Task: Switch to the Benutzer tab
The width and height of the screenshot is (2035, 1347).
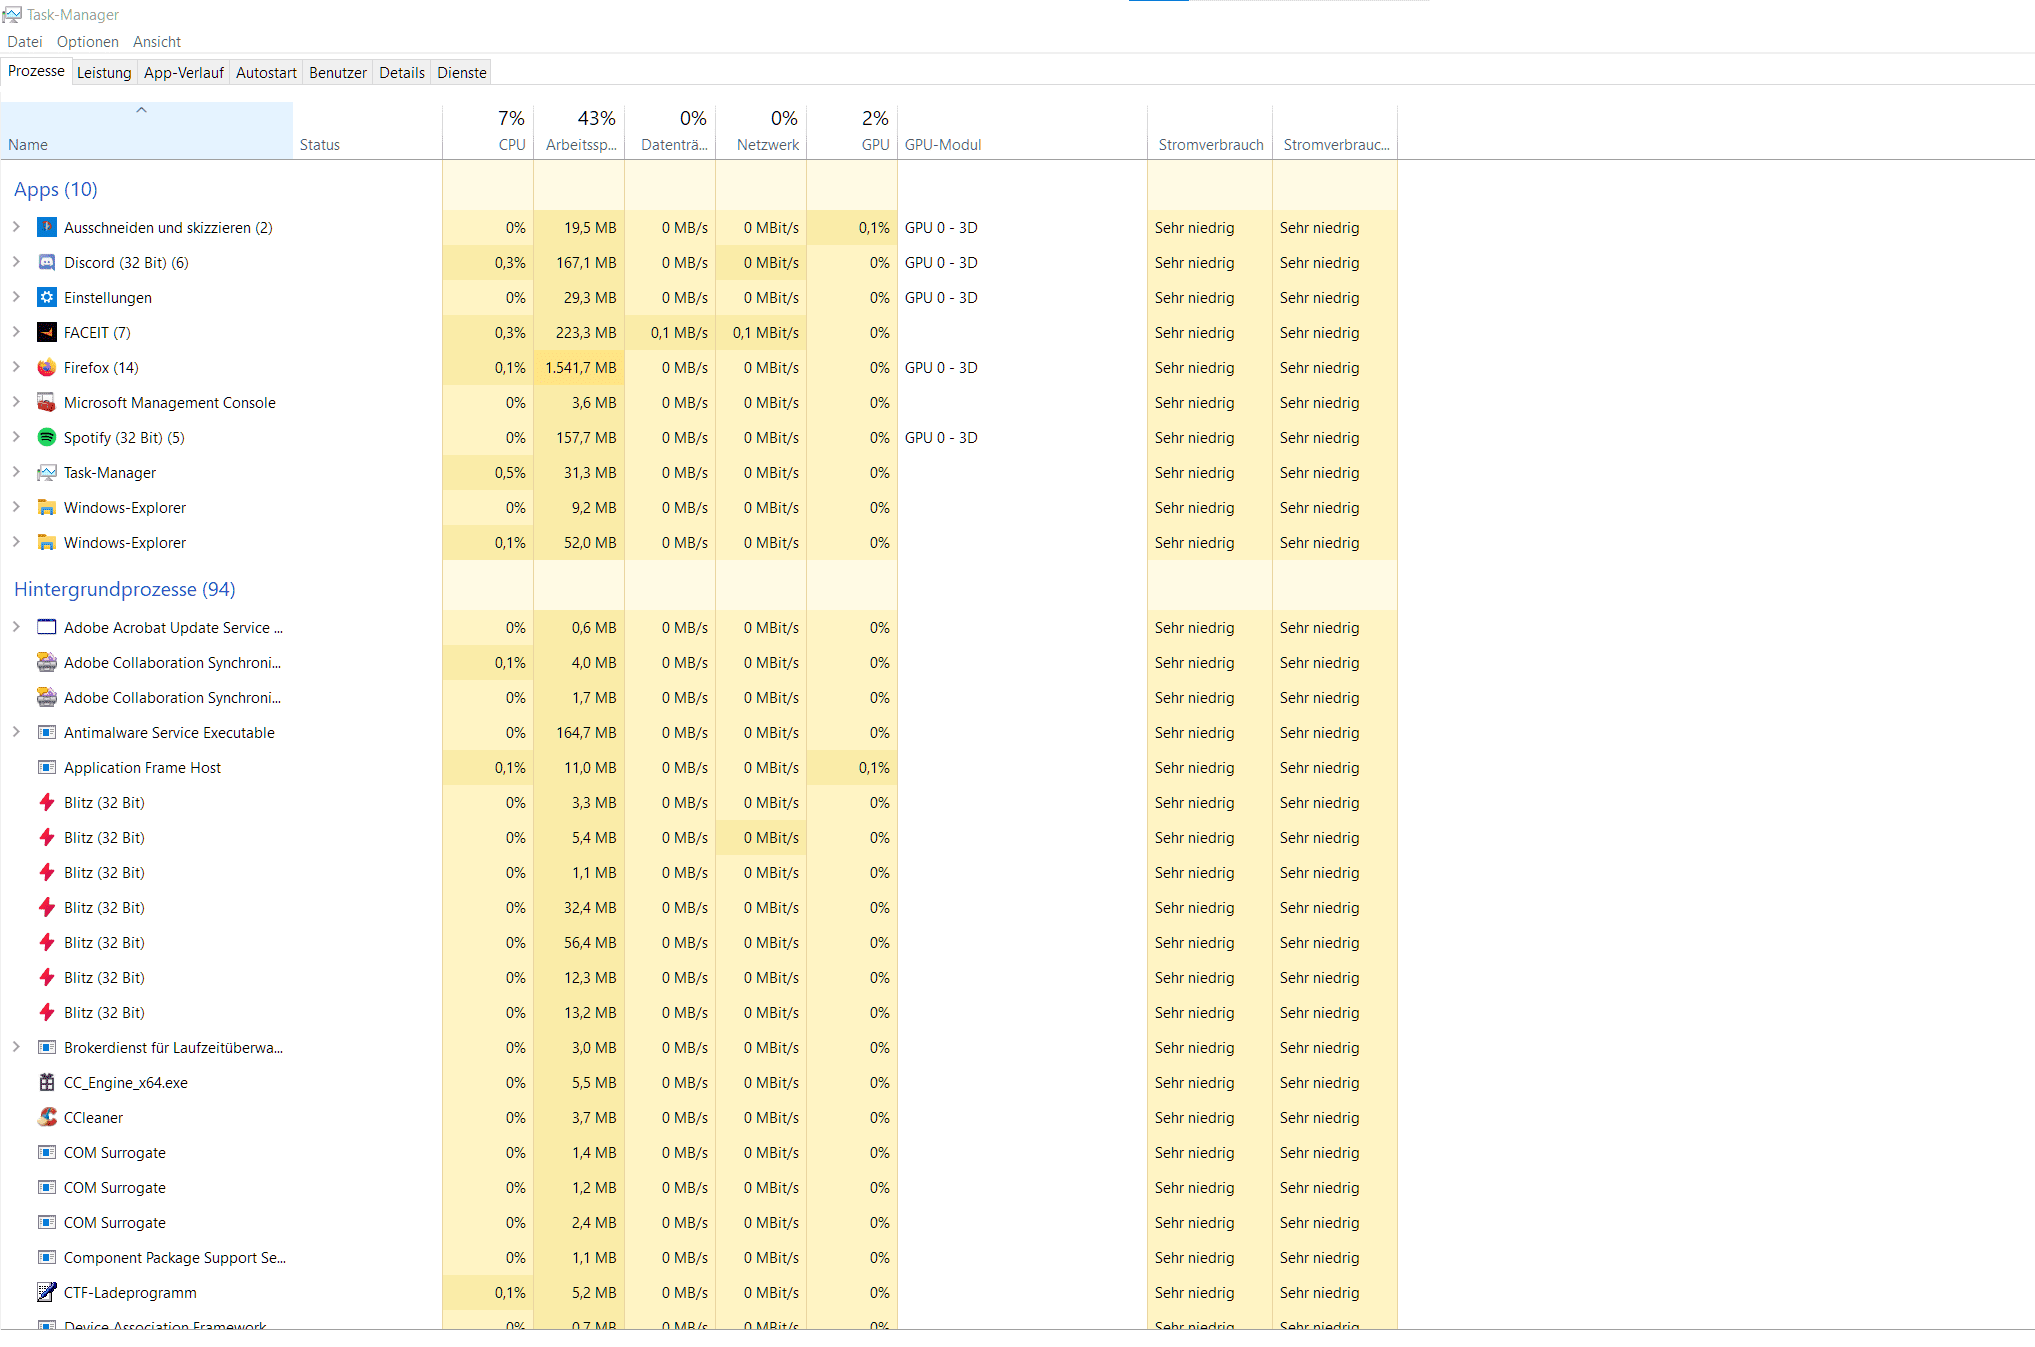Action: 338,72
